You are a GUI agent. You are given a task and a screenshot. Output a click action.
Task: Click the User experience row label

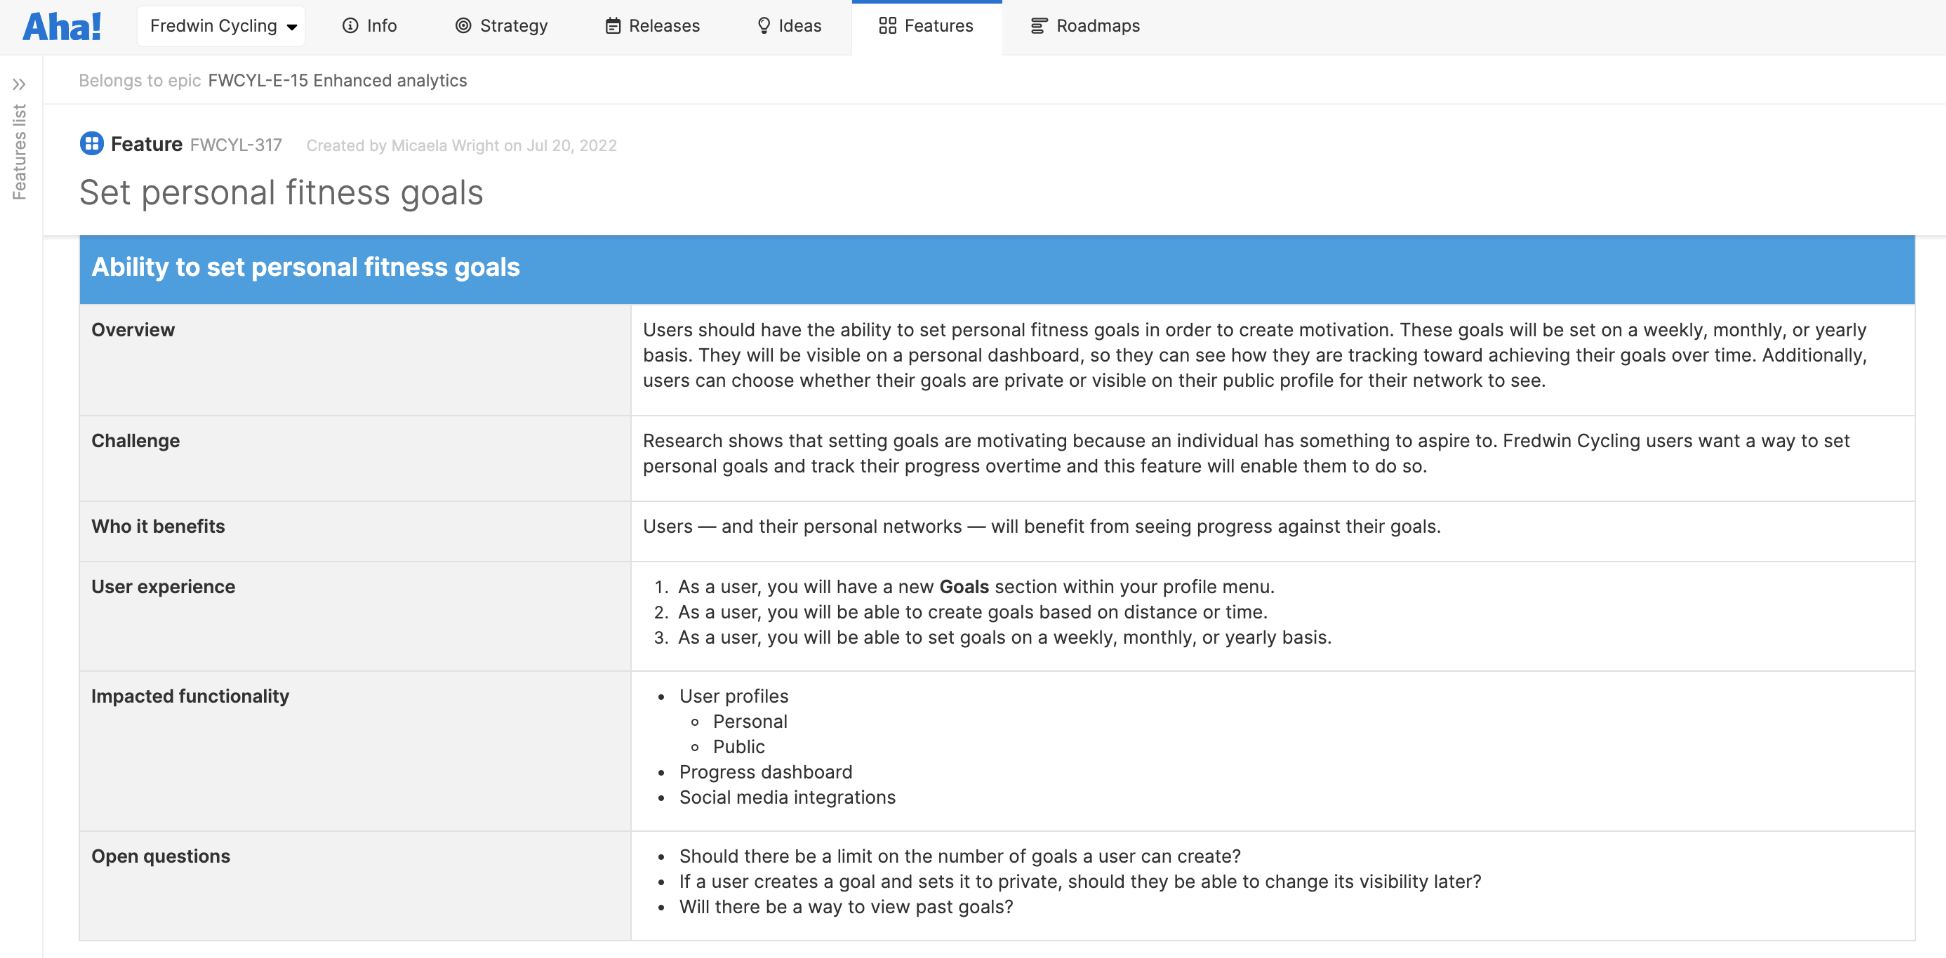coord(163,586)
